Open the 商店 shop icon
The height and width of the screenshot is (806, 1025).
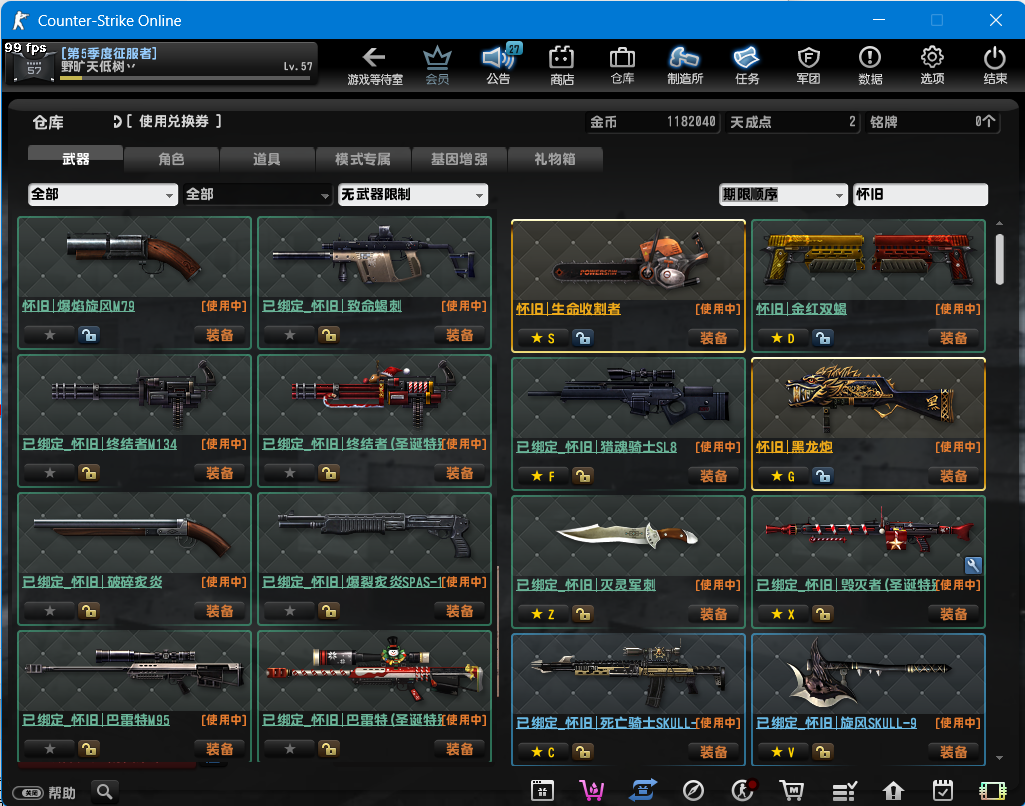[562, 65]
